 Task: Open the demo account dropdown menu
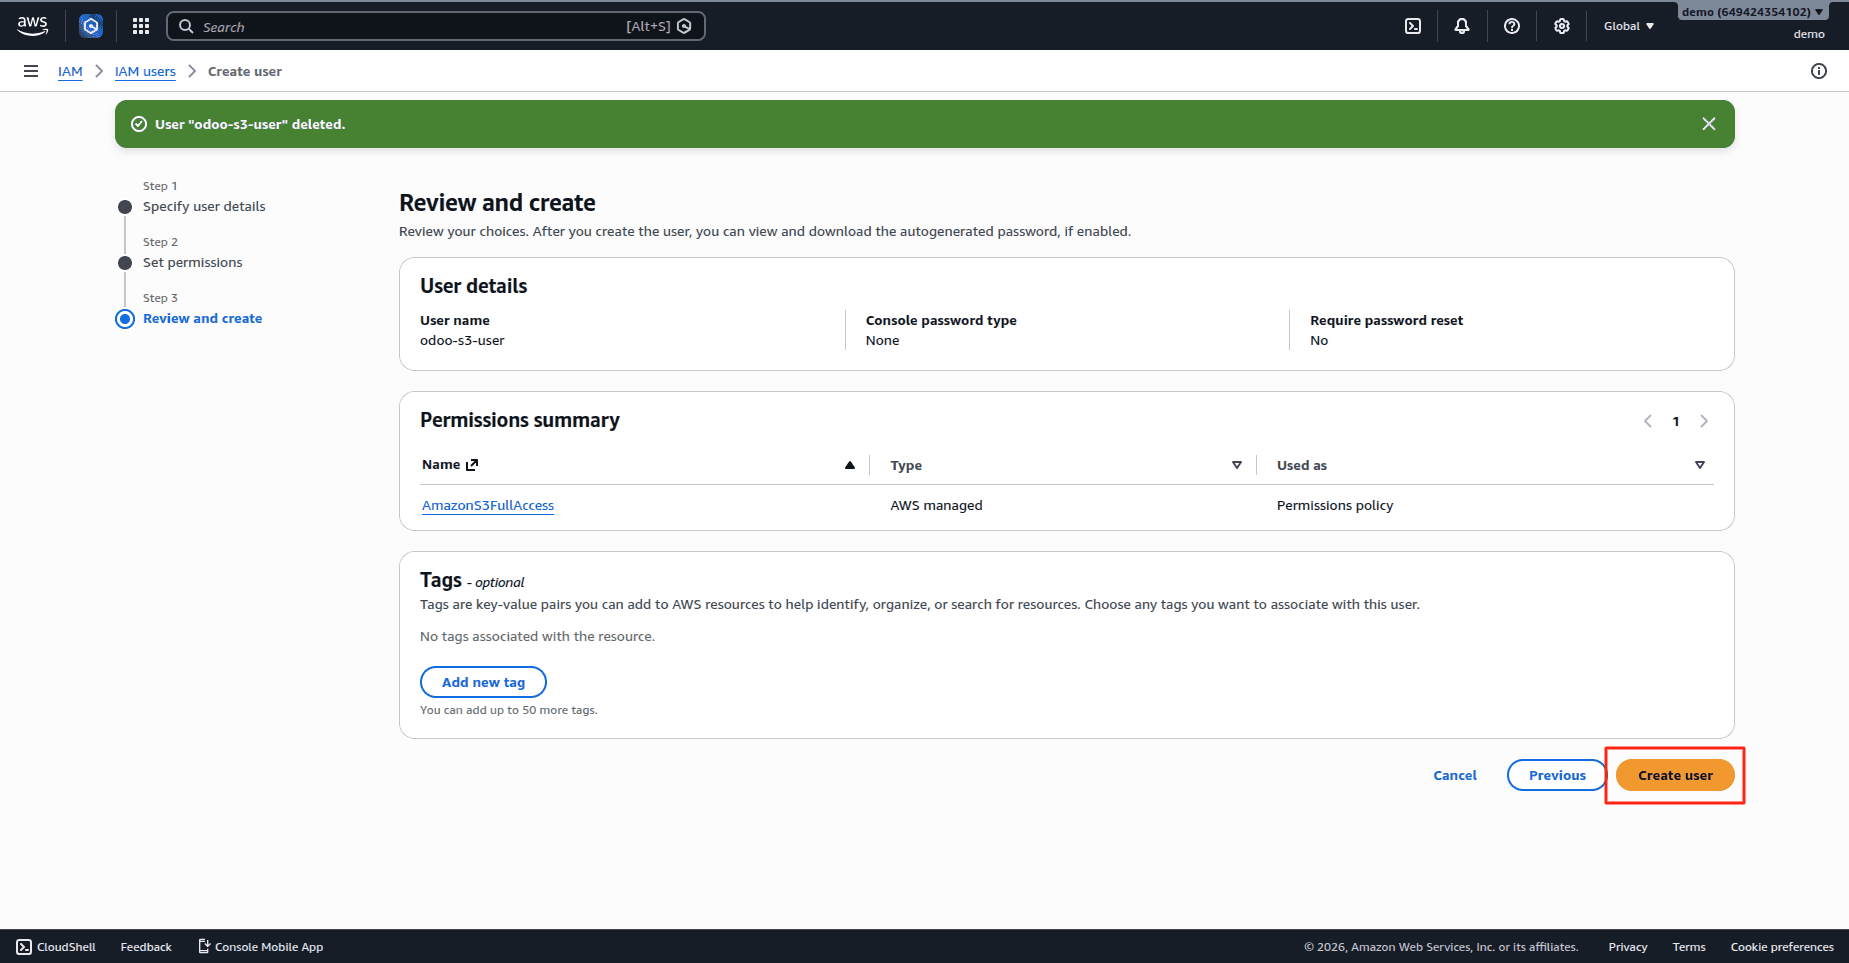(x=1753, y=12)
